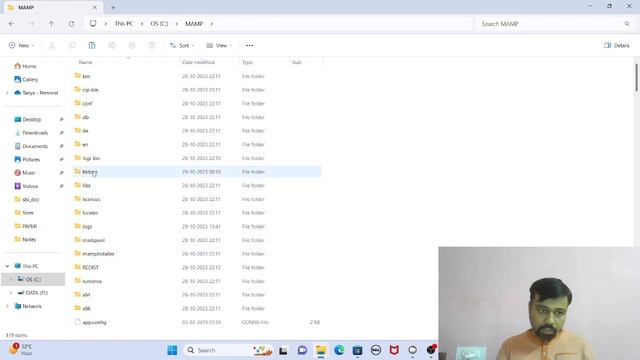Expand the Tanya - Personal tree node
This screenshot has height=360, width=640.
tap(7, 93)
